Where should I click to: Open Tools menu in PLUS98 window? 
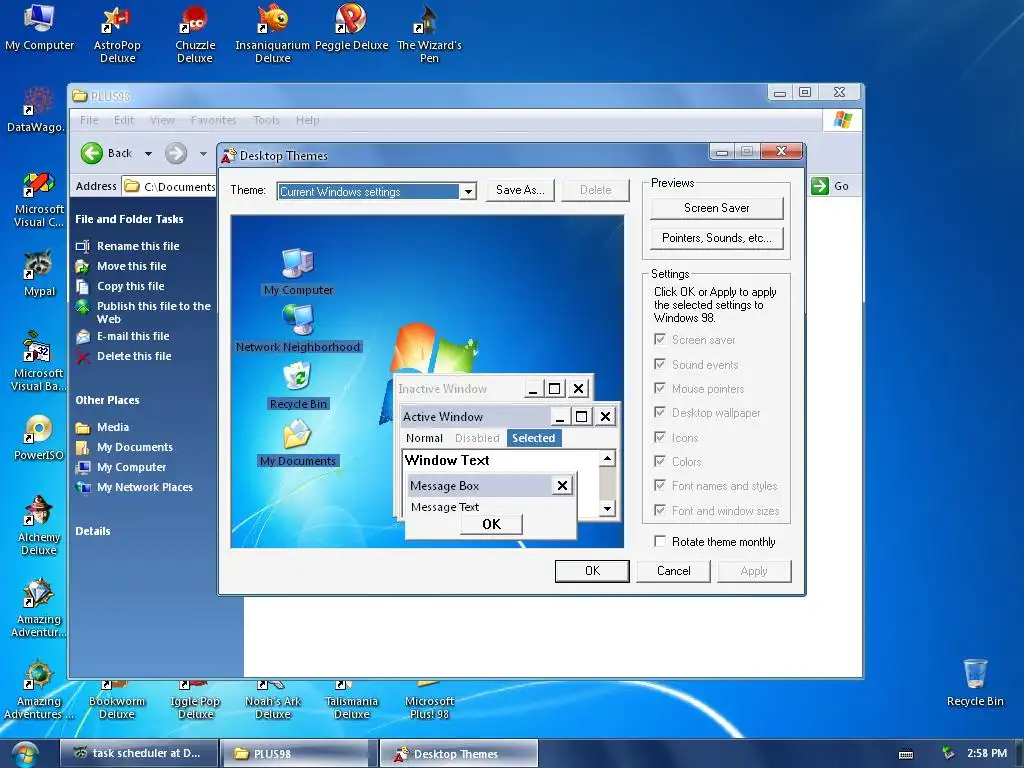(266, 120)
